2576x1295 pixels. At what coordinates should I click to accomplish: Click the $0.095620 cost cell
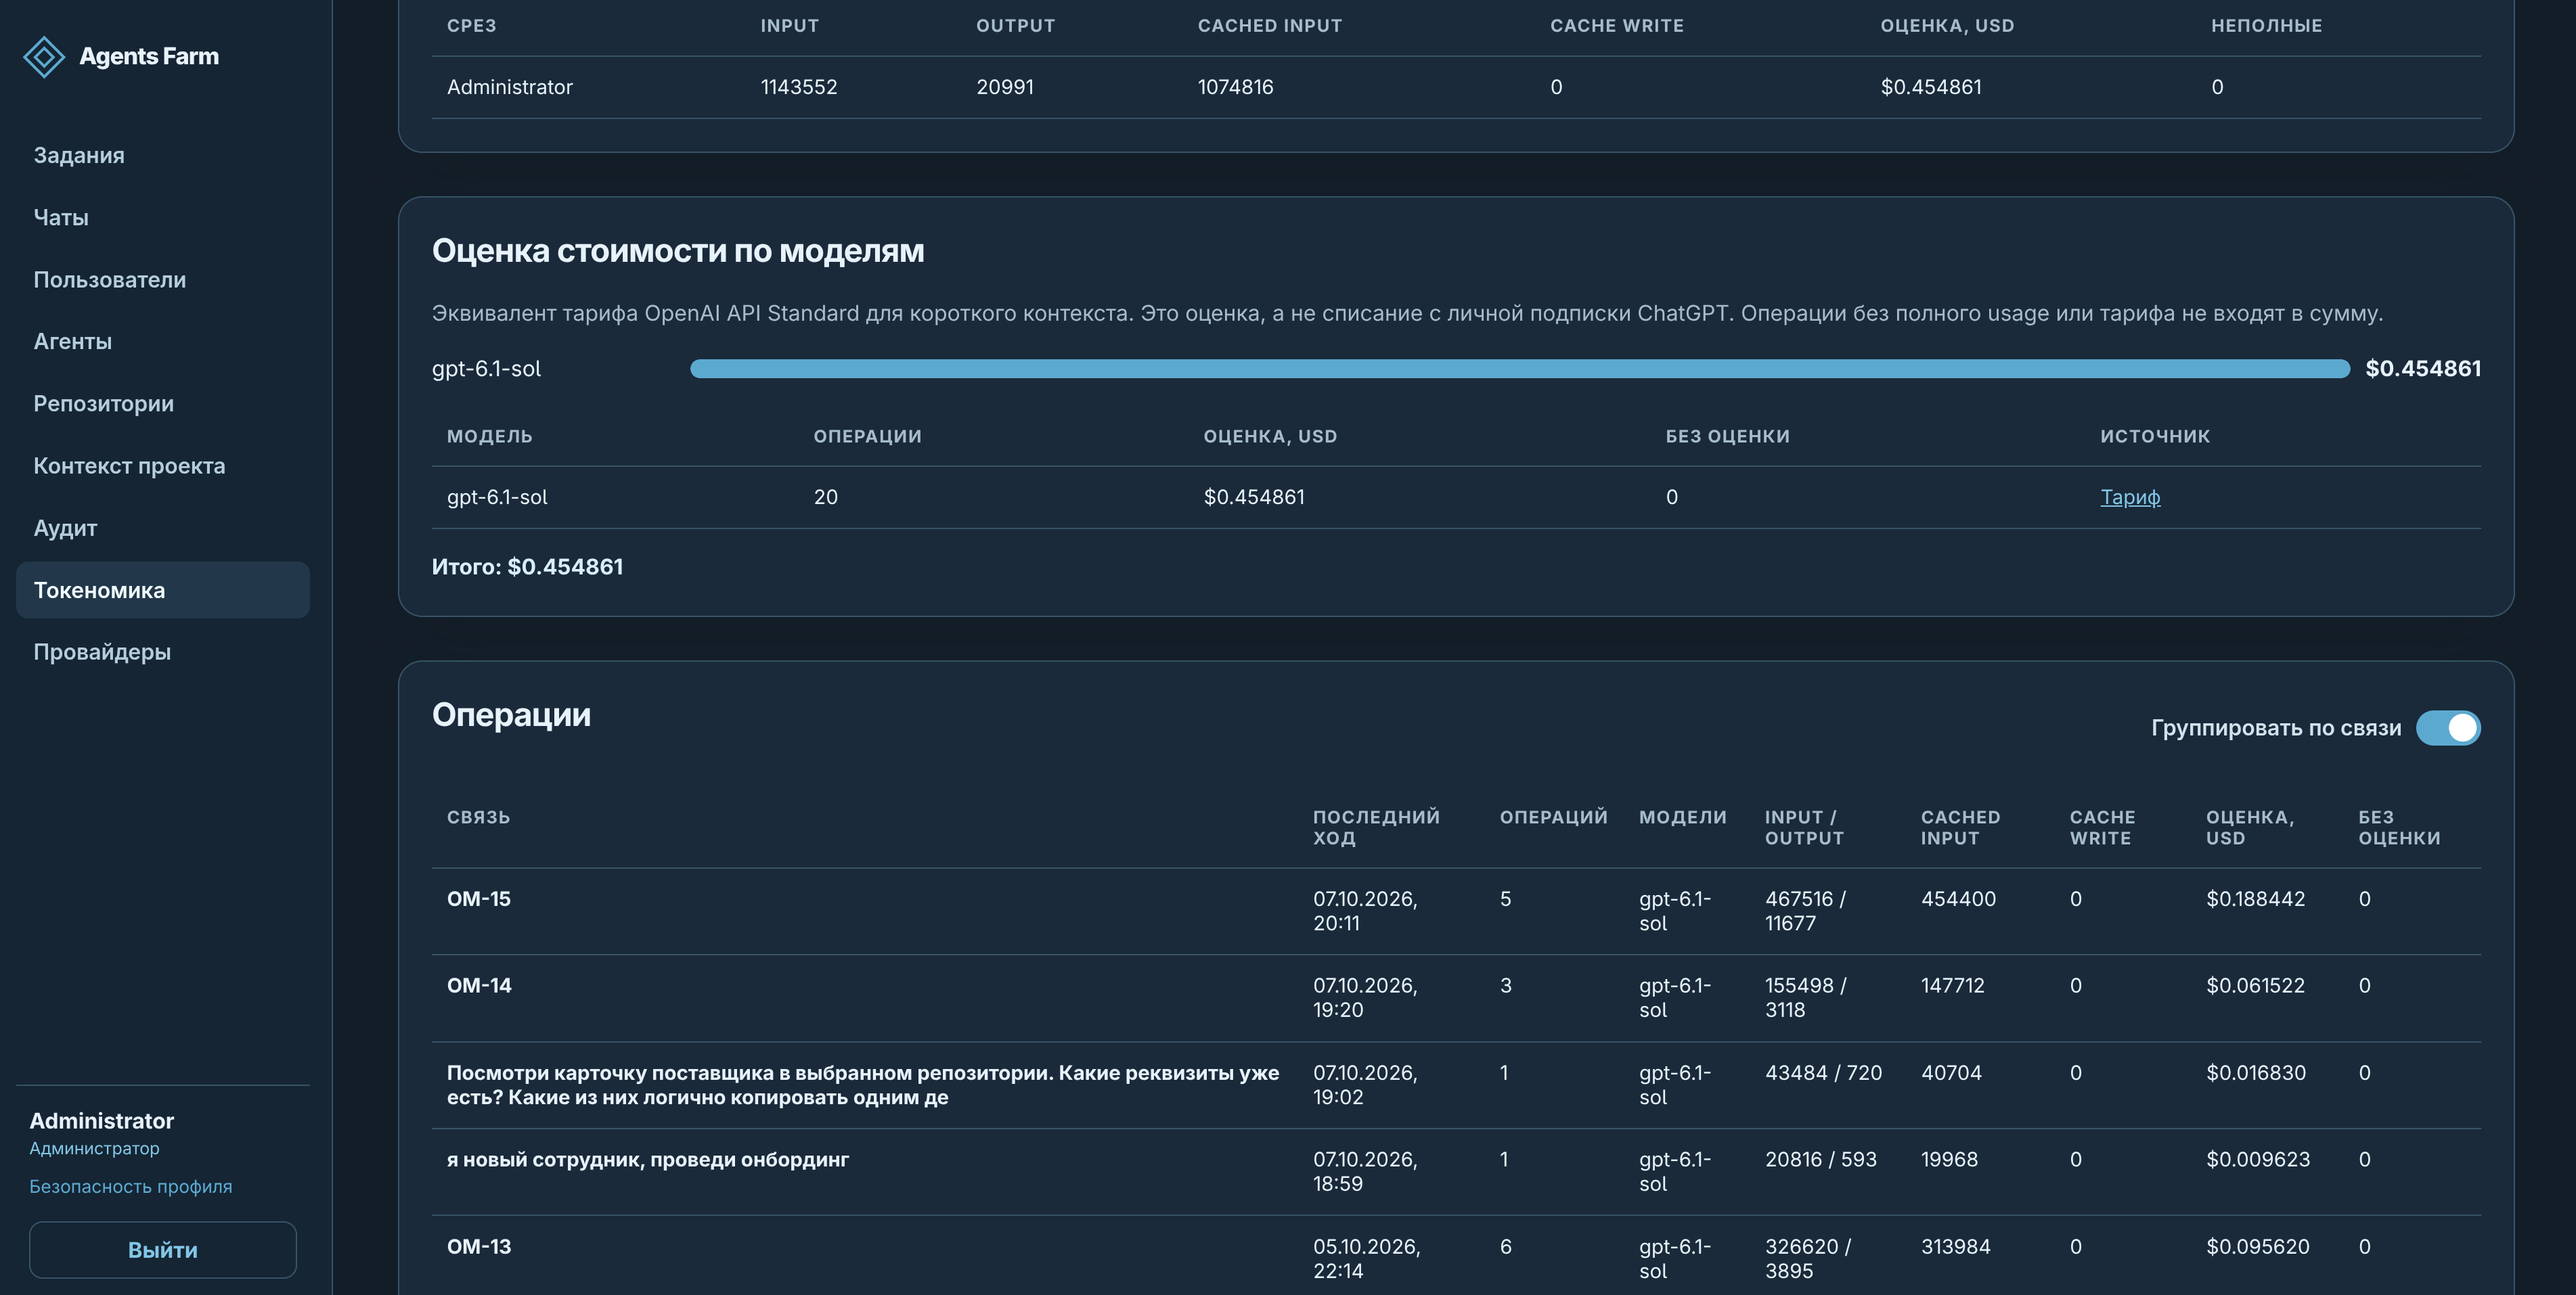(2258, 1247)
